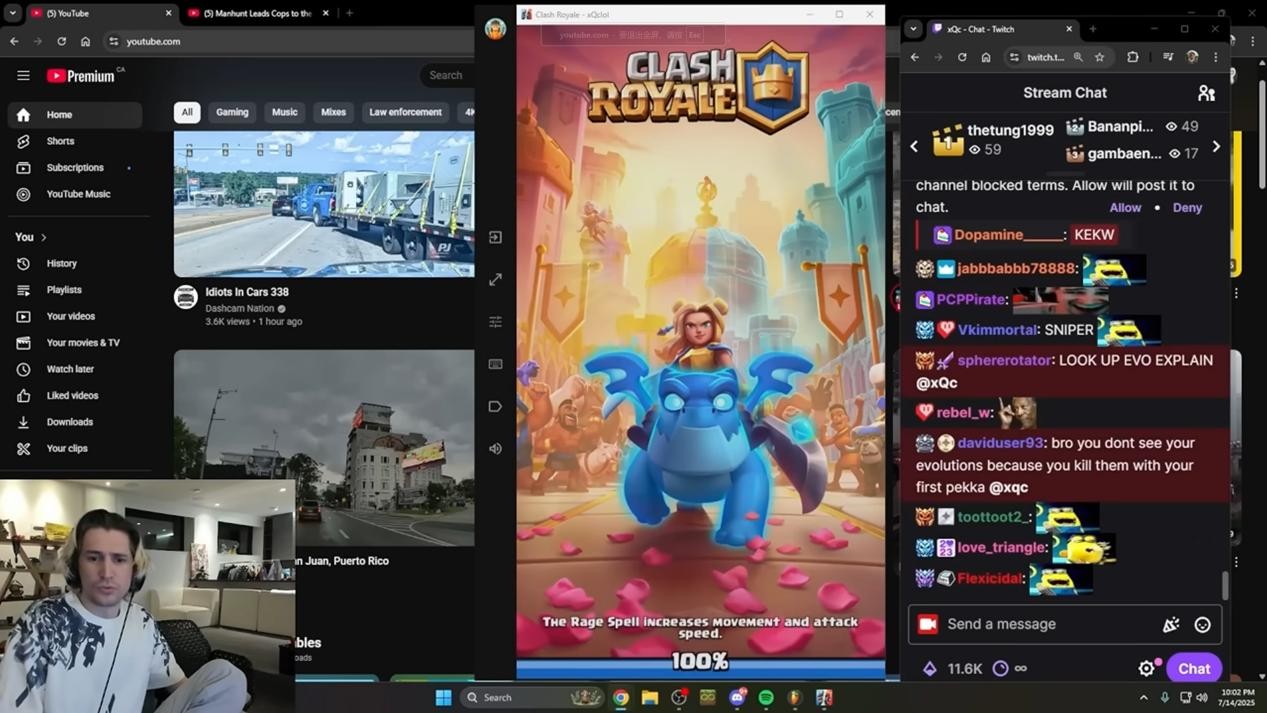Image resolution: width=1267 pixels, height=713 pixels.
Task: Select the xQc - Chat - Twitch tab
Action: [1002, 29]
